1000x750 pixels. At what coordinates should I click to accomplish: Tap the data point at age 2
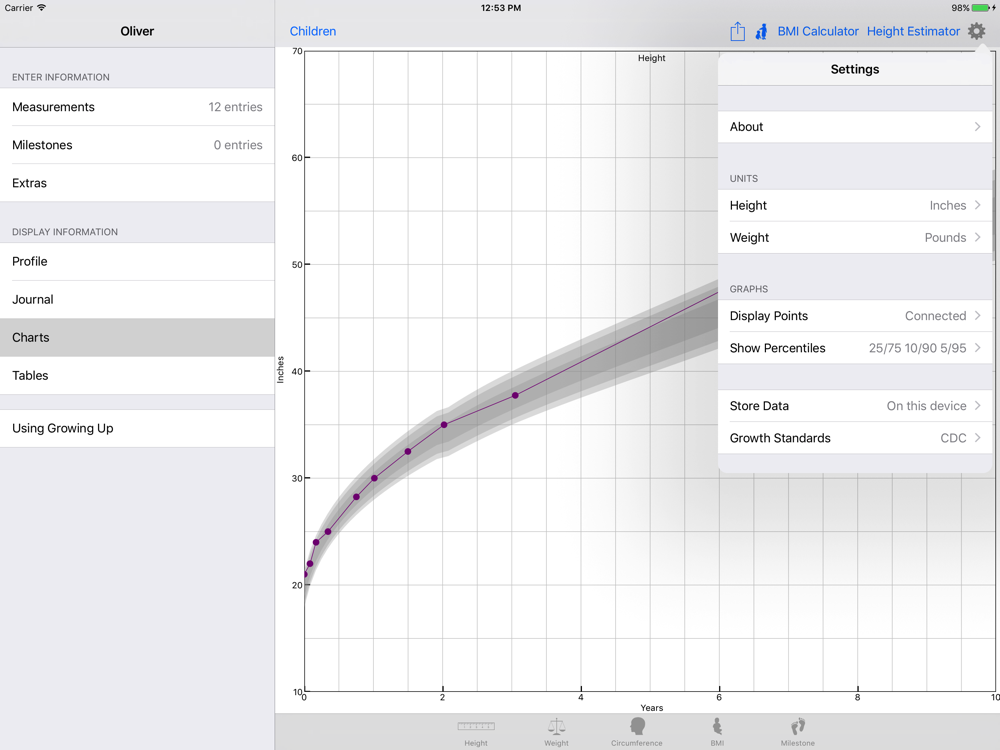[x=444, y=425]
